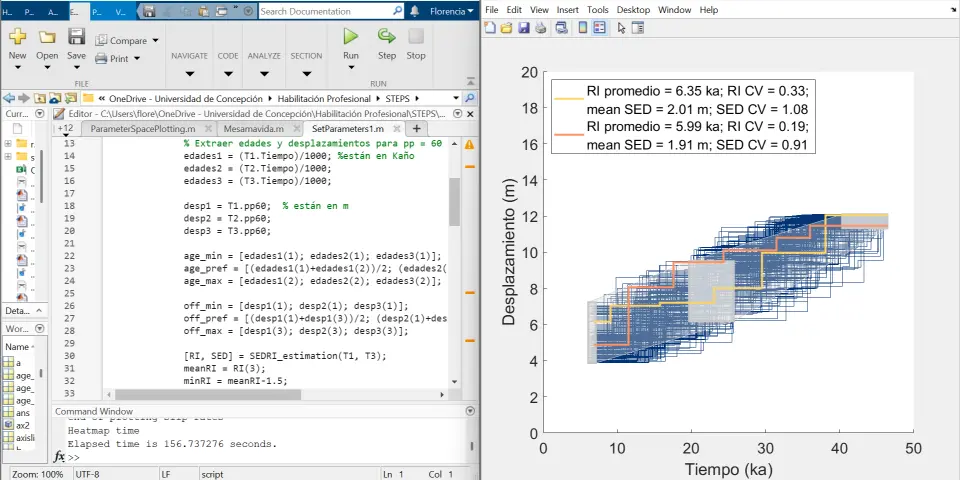Select the Edit Plot arrow tool
Image resolution: width=960 pixels, height=480 pixels.
pyautogui.click(x=621, y=28)
